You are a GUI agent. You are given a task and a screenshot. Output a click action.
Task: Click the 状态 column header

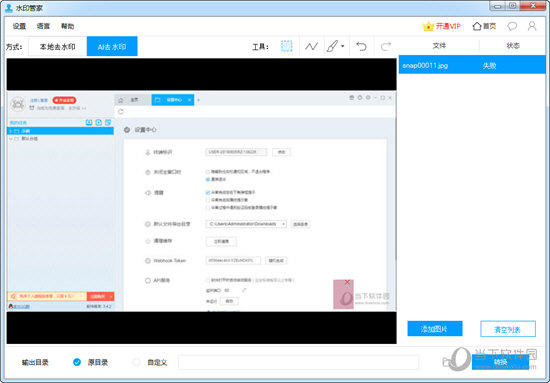tap(513, 46)
